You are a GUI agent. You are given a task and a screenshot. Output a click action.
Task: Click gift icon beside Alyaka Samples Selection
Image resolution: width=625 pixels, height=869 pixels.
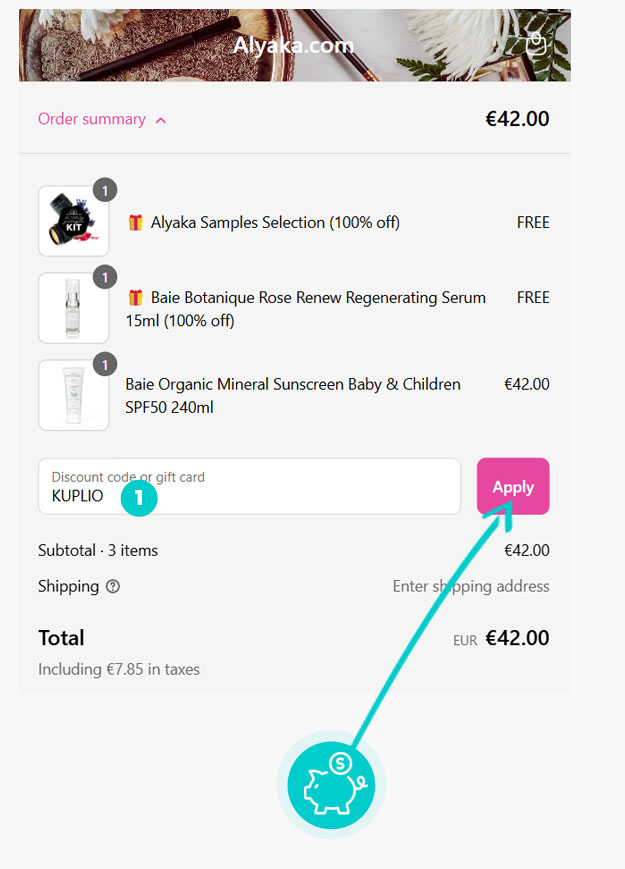(x=135, y=223)
